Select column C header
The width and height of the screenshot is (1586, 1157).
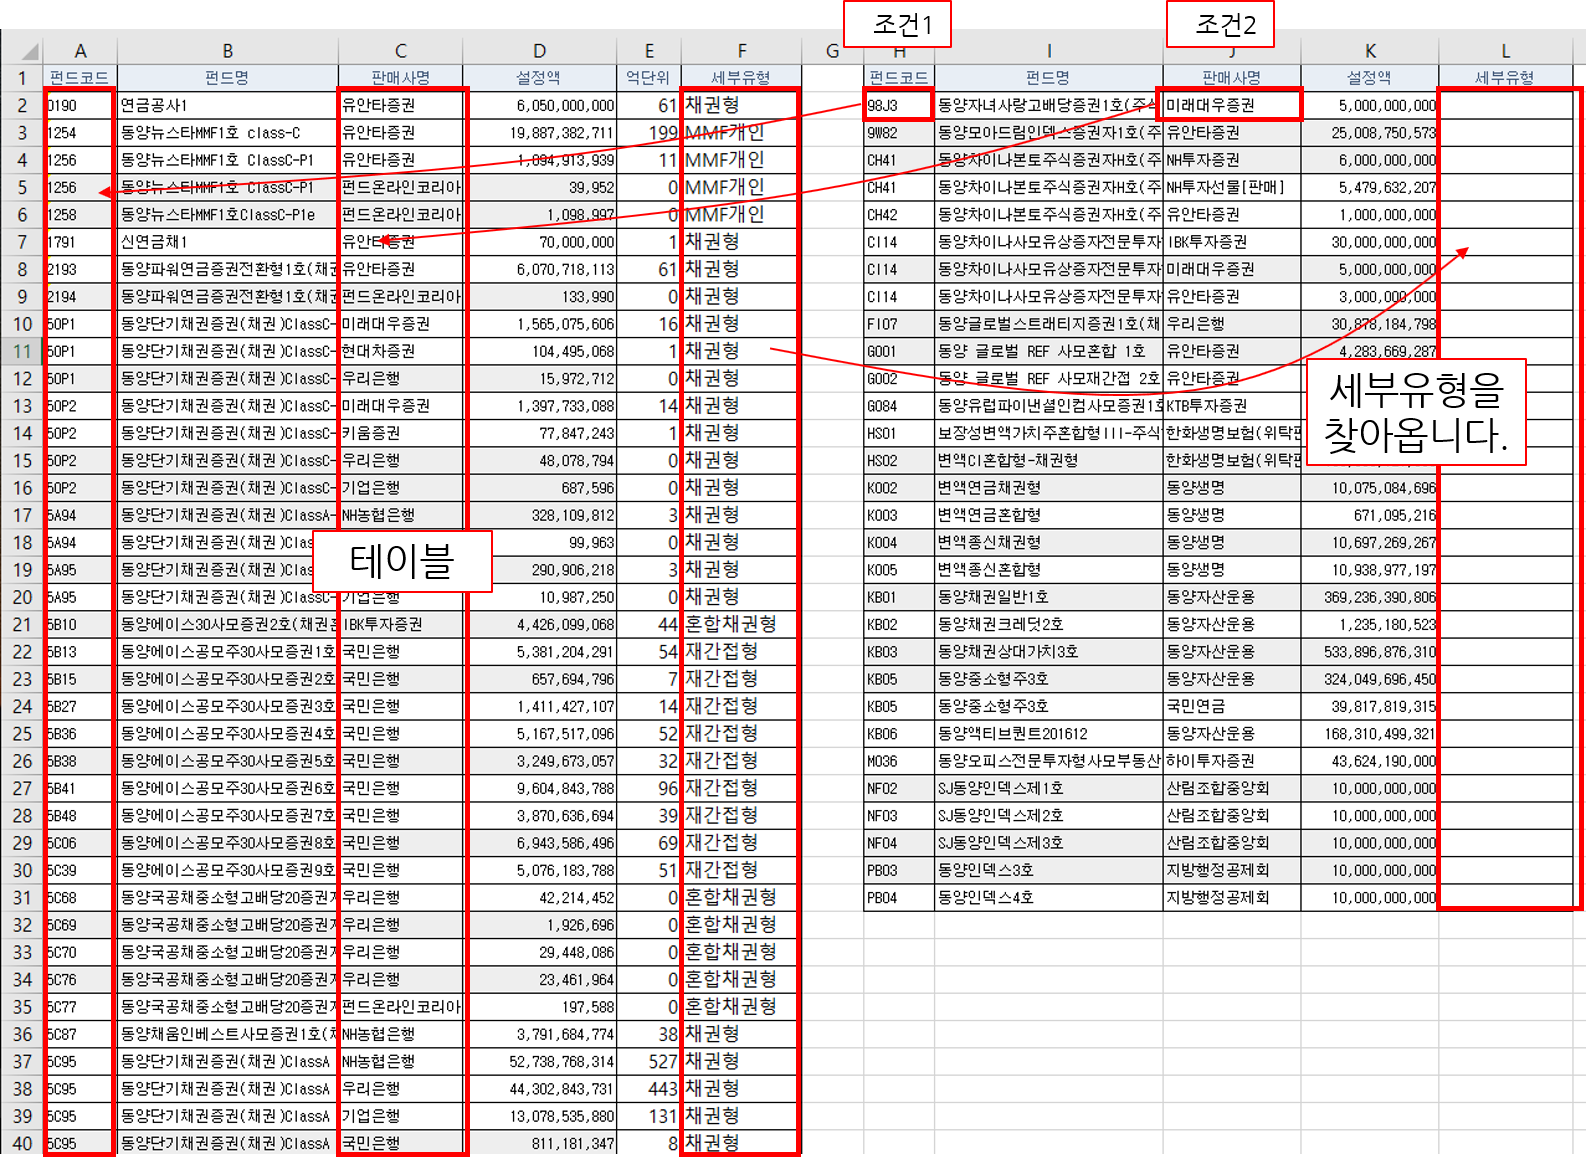tap(400, 51)
